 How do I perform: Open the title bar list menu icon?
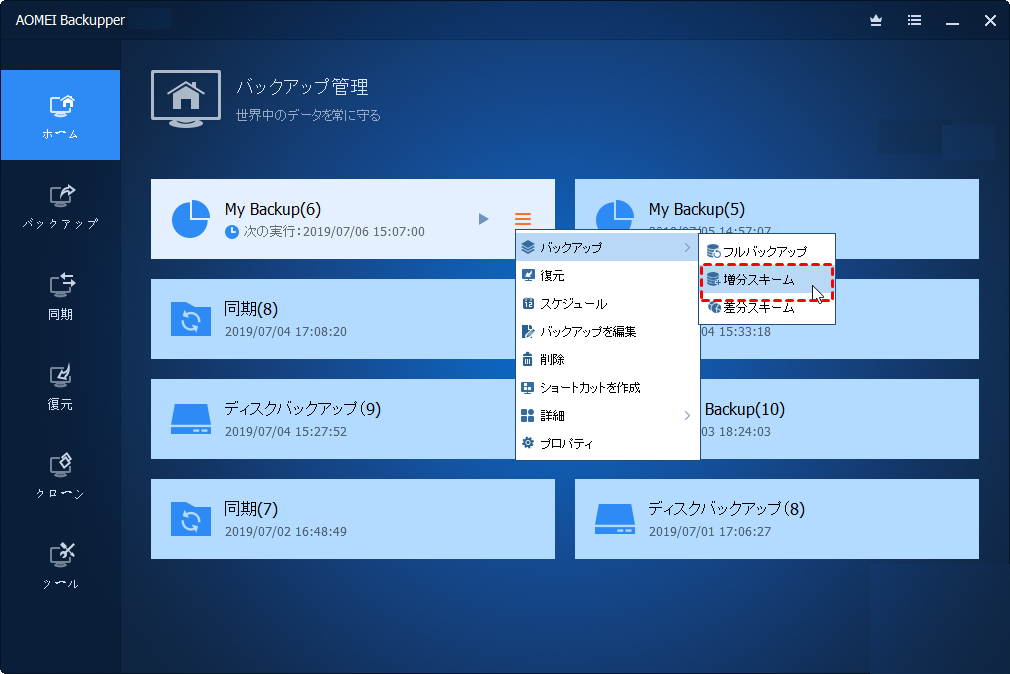(914, 21)
